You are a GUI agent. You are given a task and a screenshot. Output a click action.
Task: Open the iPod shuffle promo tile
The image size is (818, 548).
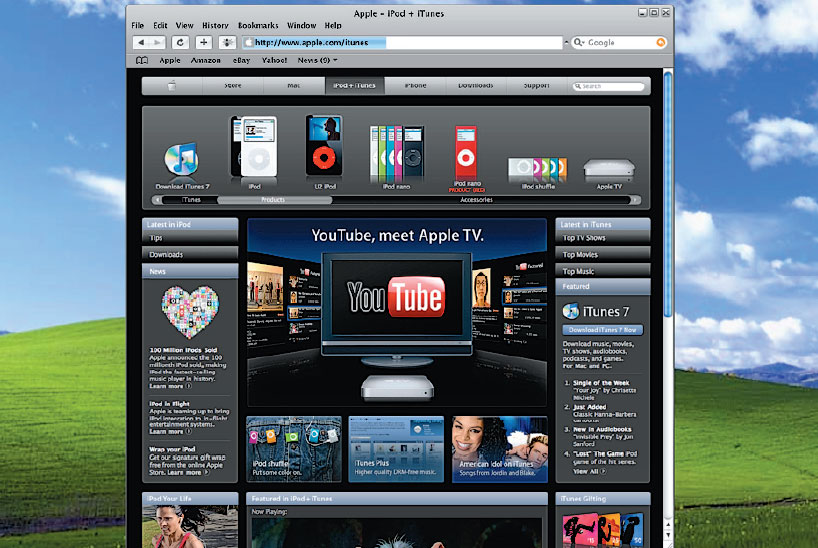click(294, 449)
